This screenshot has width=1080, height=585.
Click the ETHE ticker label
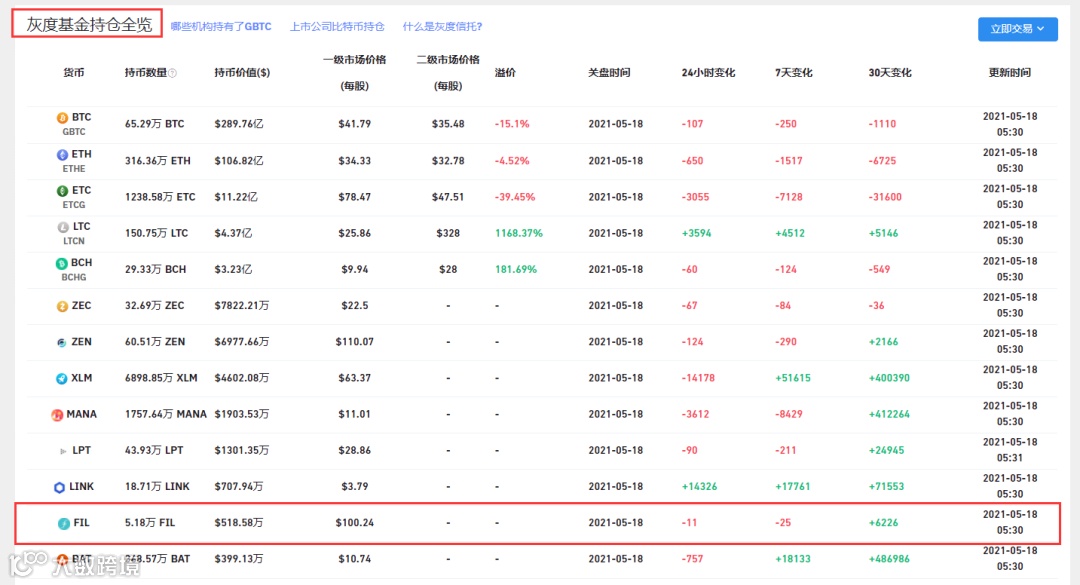pos(74,169)
